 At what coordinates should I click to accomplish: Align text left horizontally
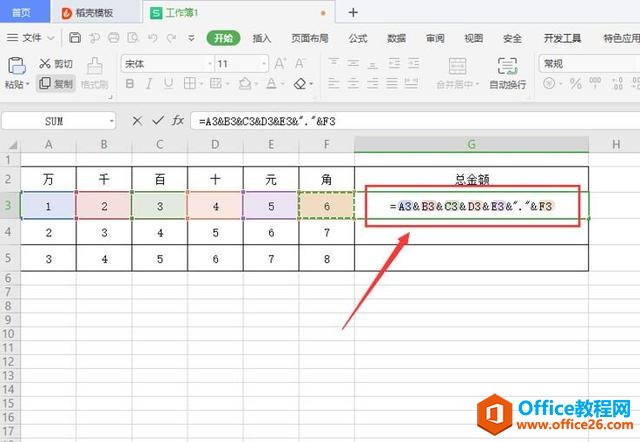click(x=334, y=84)
